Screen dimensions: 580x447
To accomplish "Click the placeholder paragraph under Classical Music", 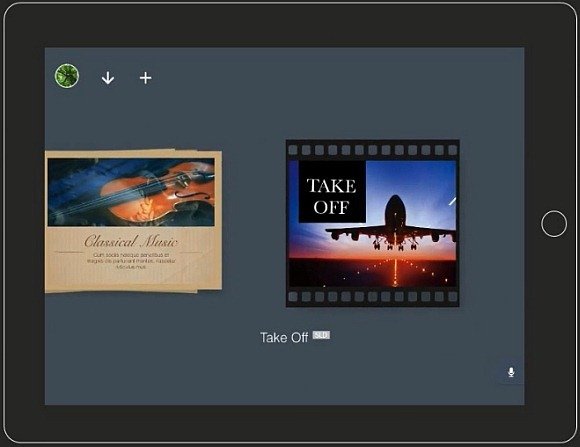I will click(x=131, y=261).
